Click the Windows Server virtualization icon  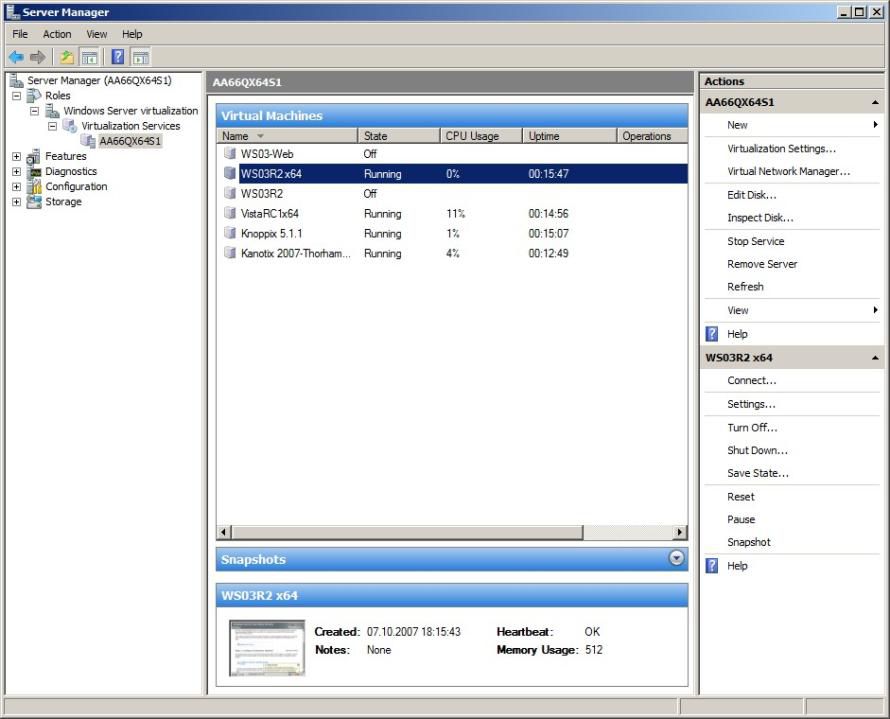point(52,111)
